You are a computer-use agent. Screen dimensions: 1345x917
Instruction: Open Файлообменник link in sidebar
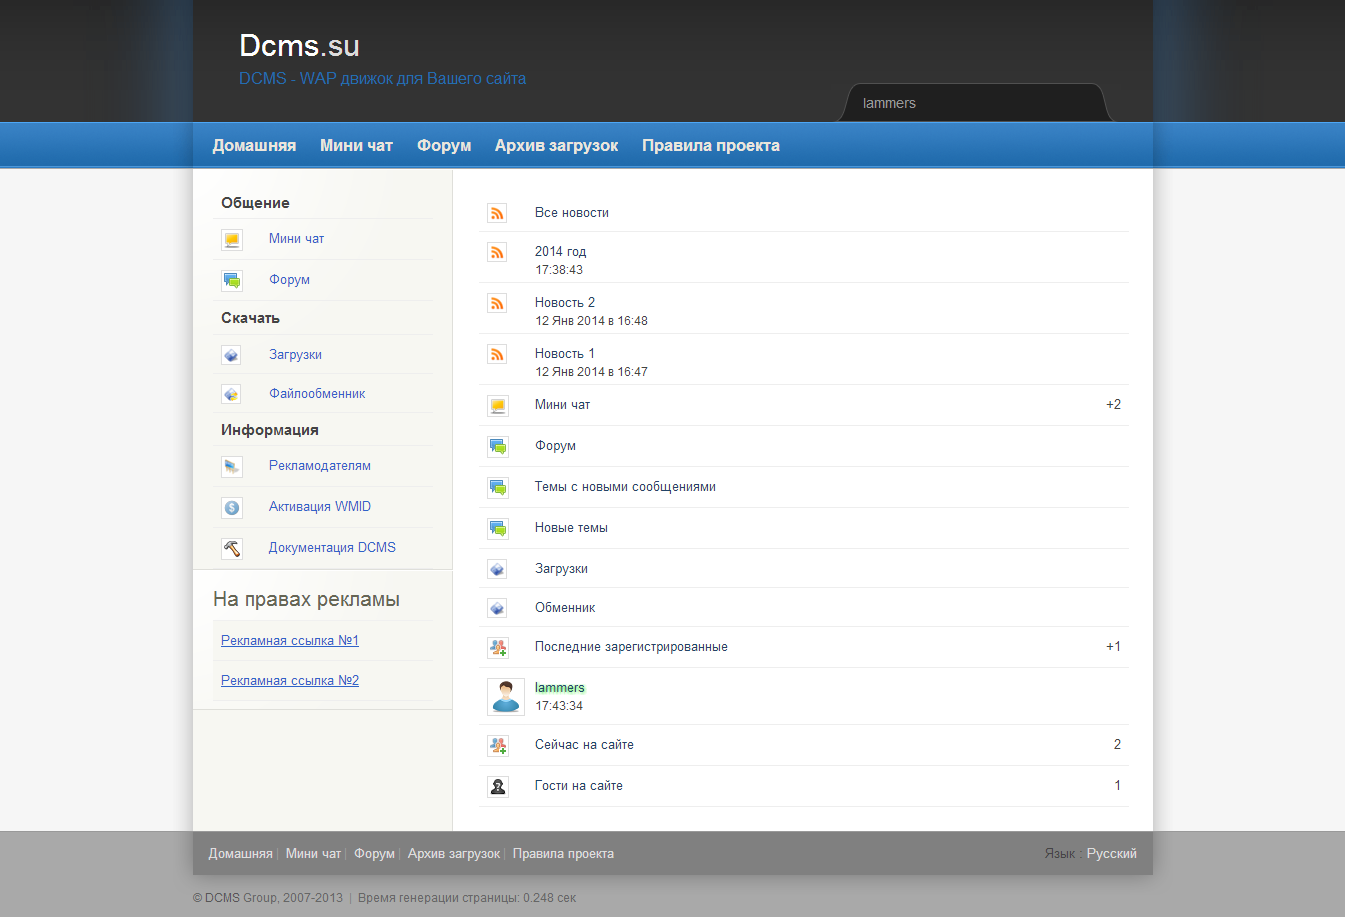coord(317,394)
